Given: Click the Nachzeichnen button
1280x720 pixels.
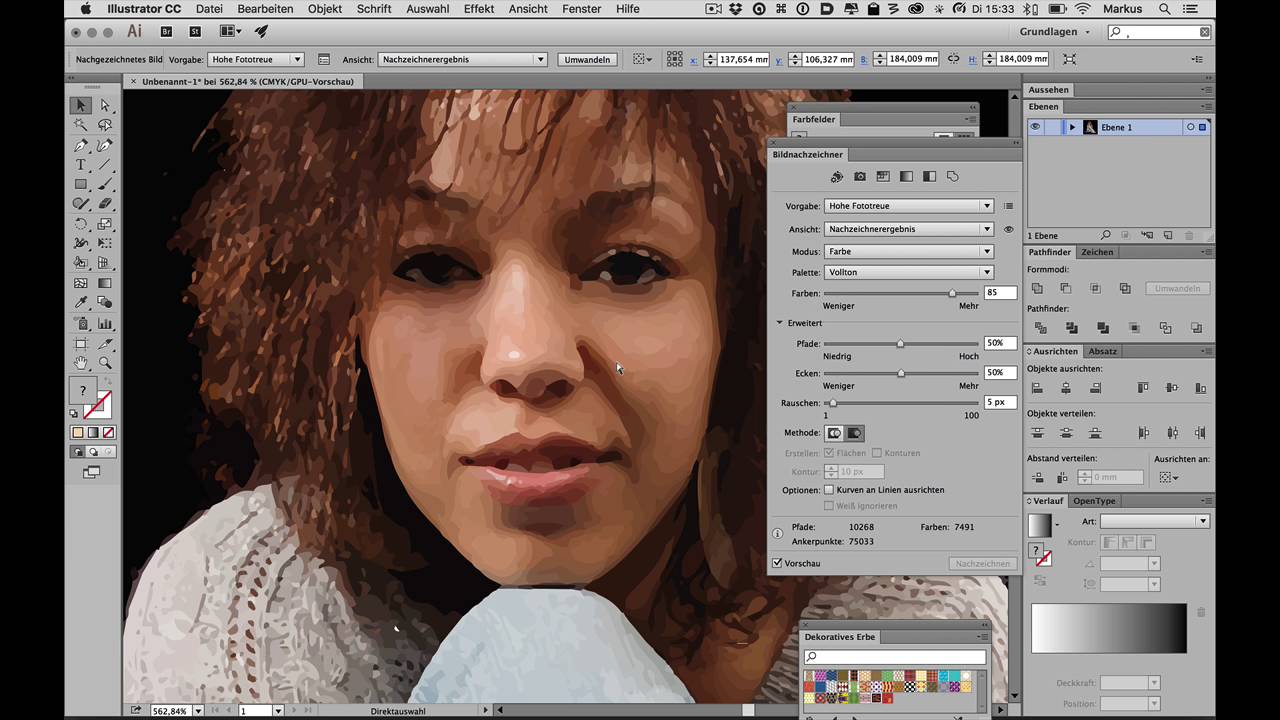Looking at the screenshot, I should pyautogui.click(x=983, y=563).
